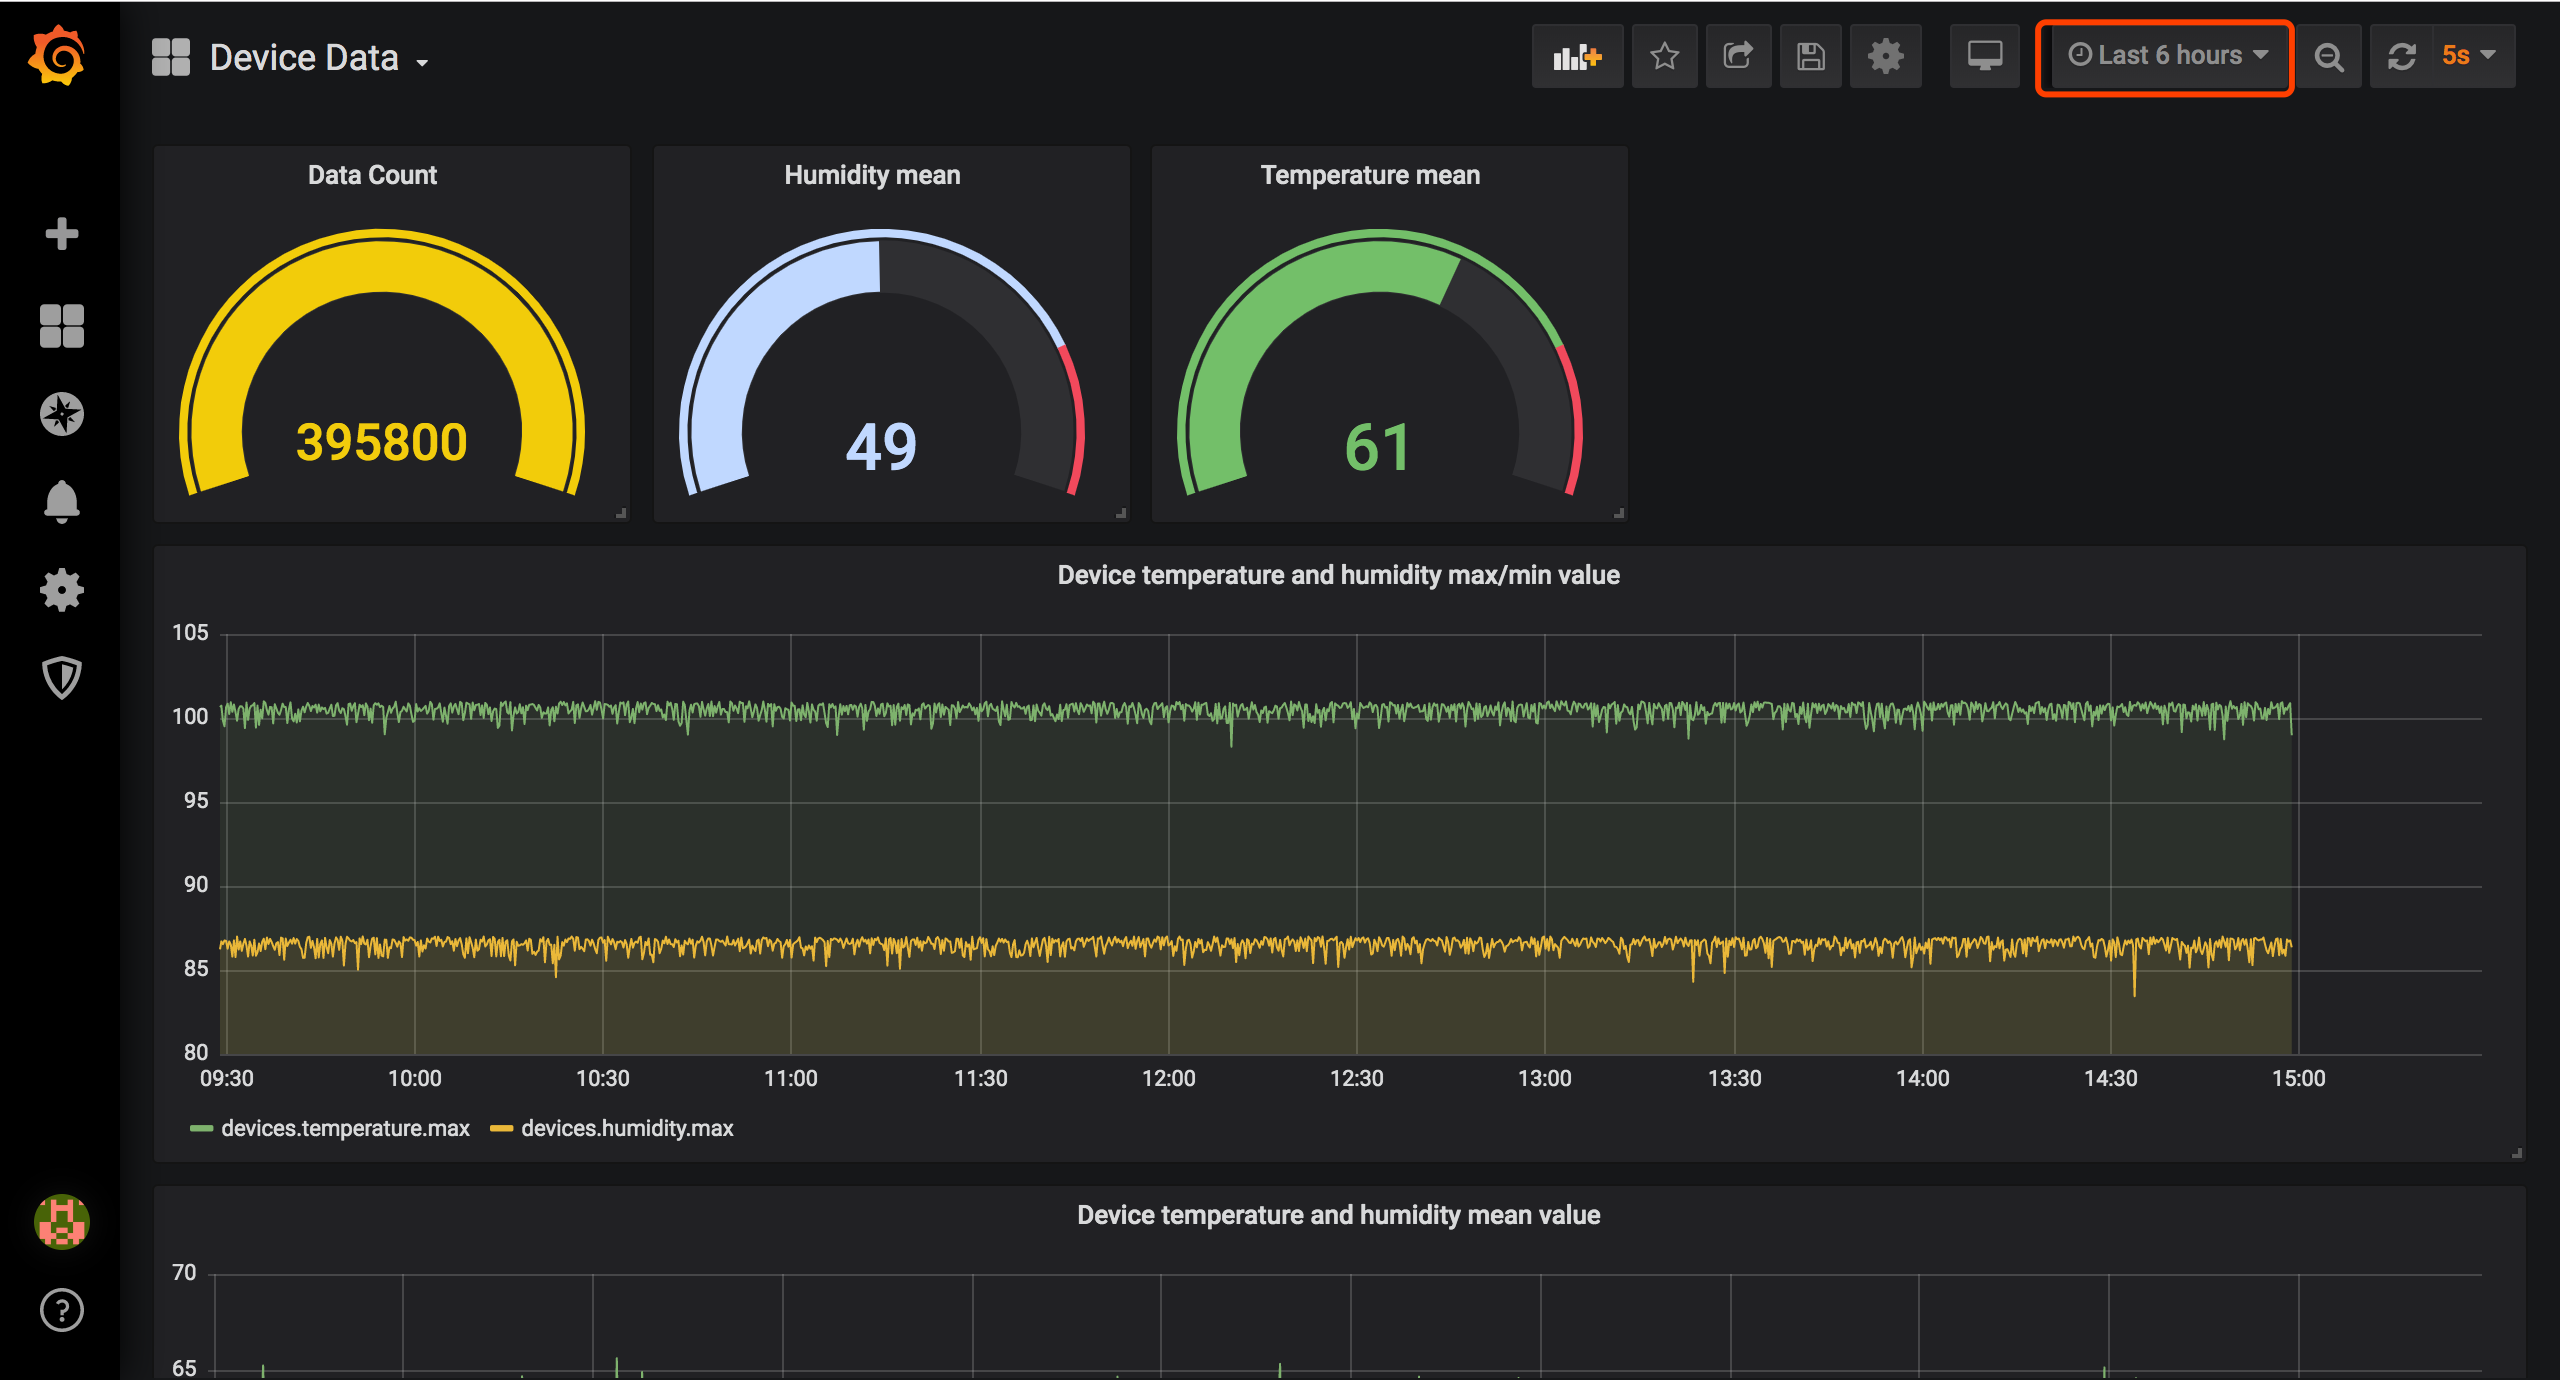
Task: Star the Device Data dashboard
Action: 1664,56
